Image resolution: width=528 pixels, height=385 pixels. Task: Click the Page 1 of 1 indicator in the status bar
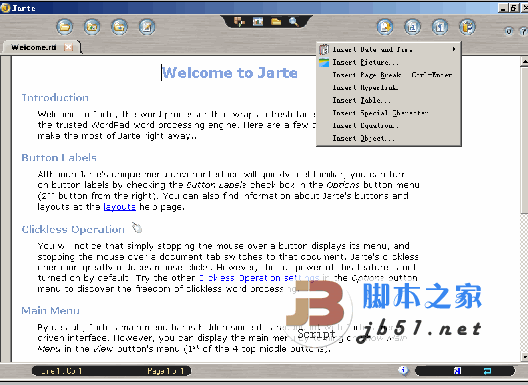pyautogui.click(x=165, y=371)
